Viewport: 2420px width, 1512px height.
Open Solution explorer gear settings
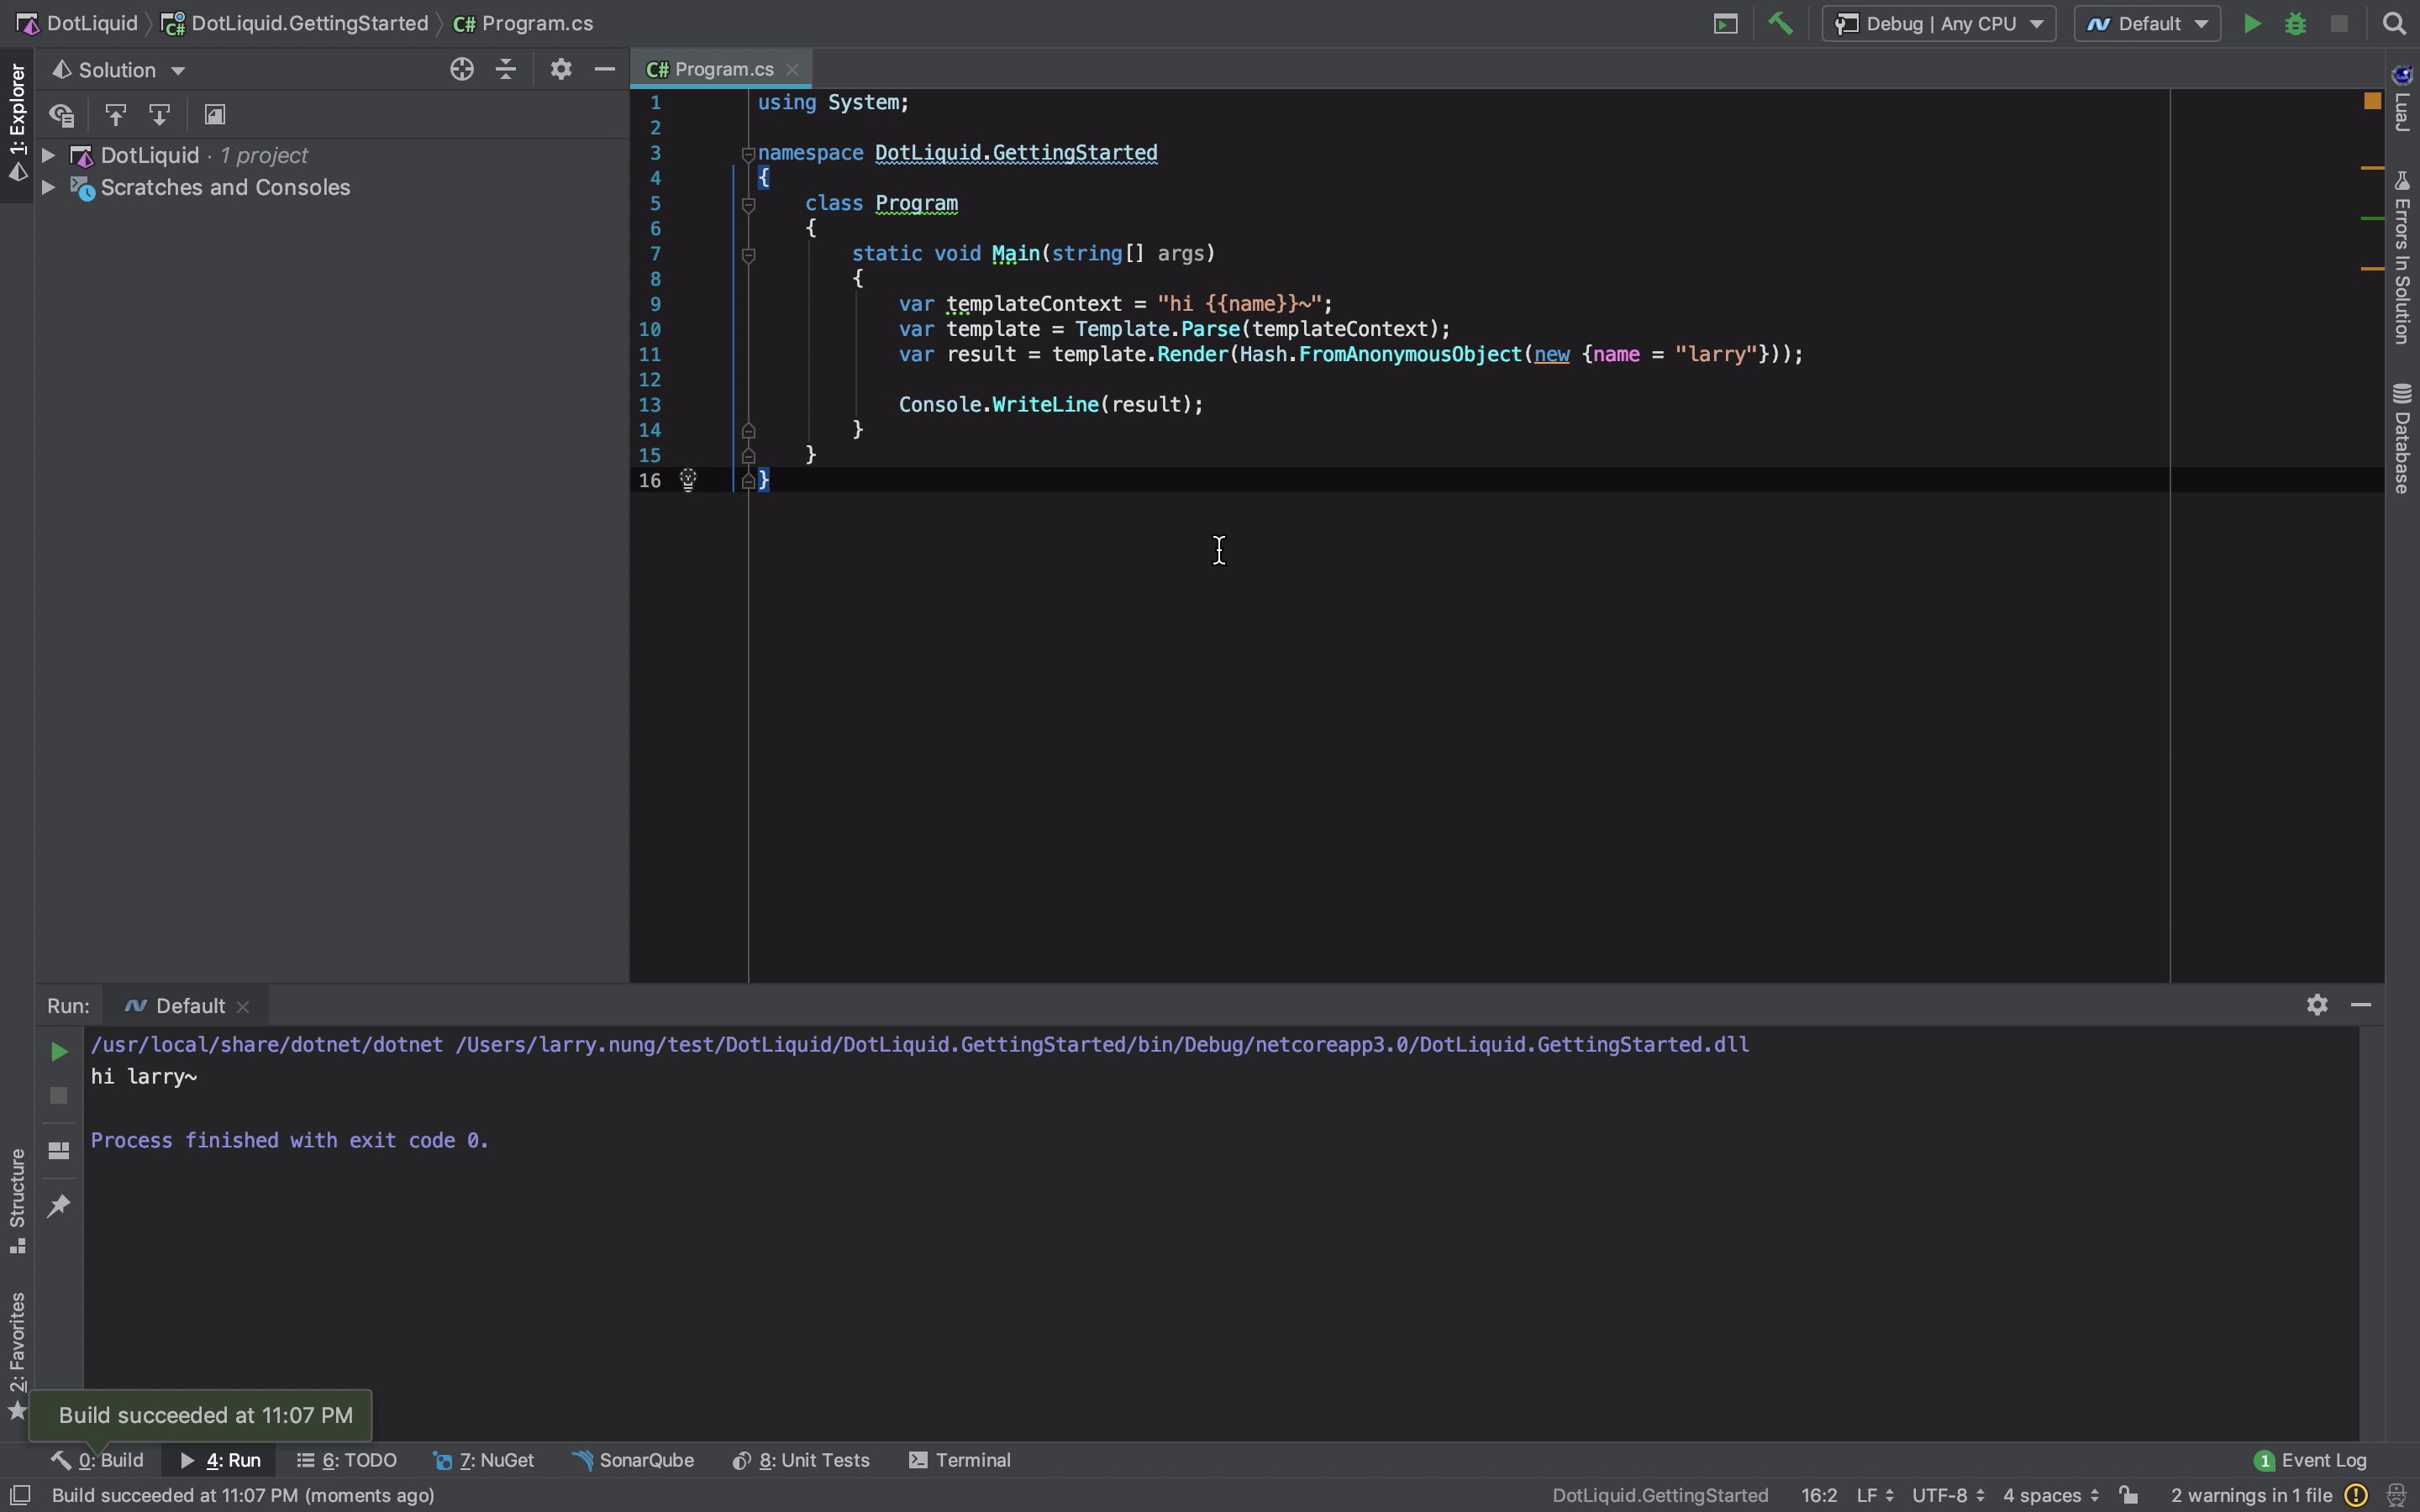[x=561, y=69]
